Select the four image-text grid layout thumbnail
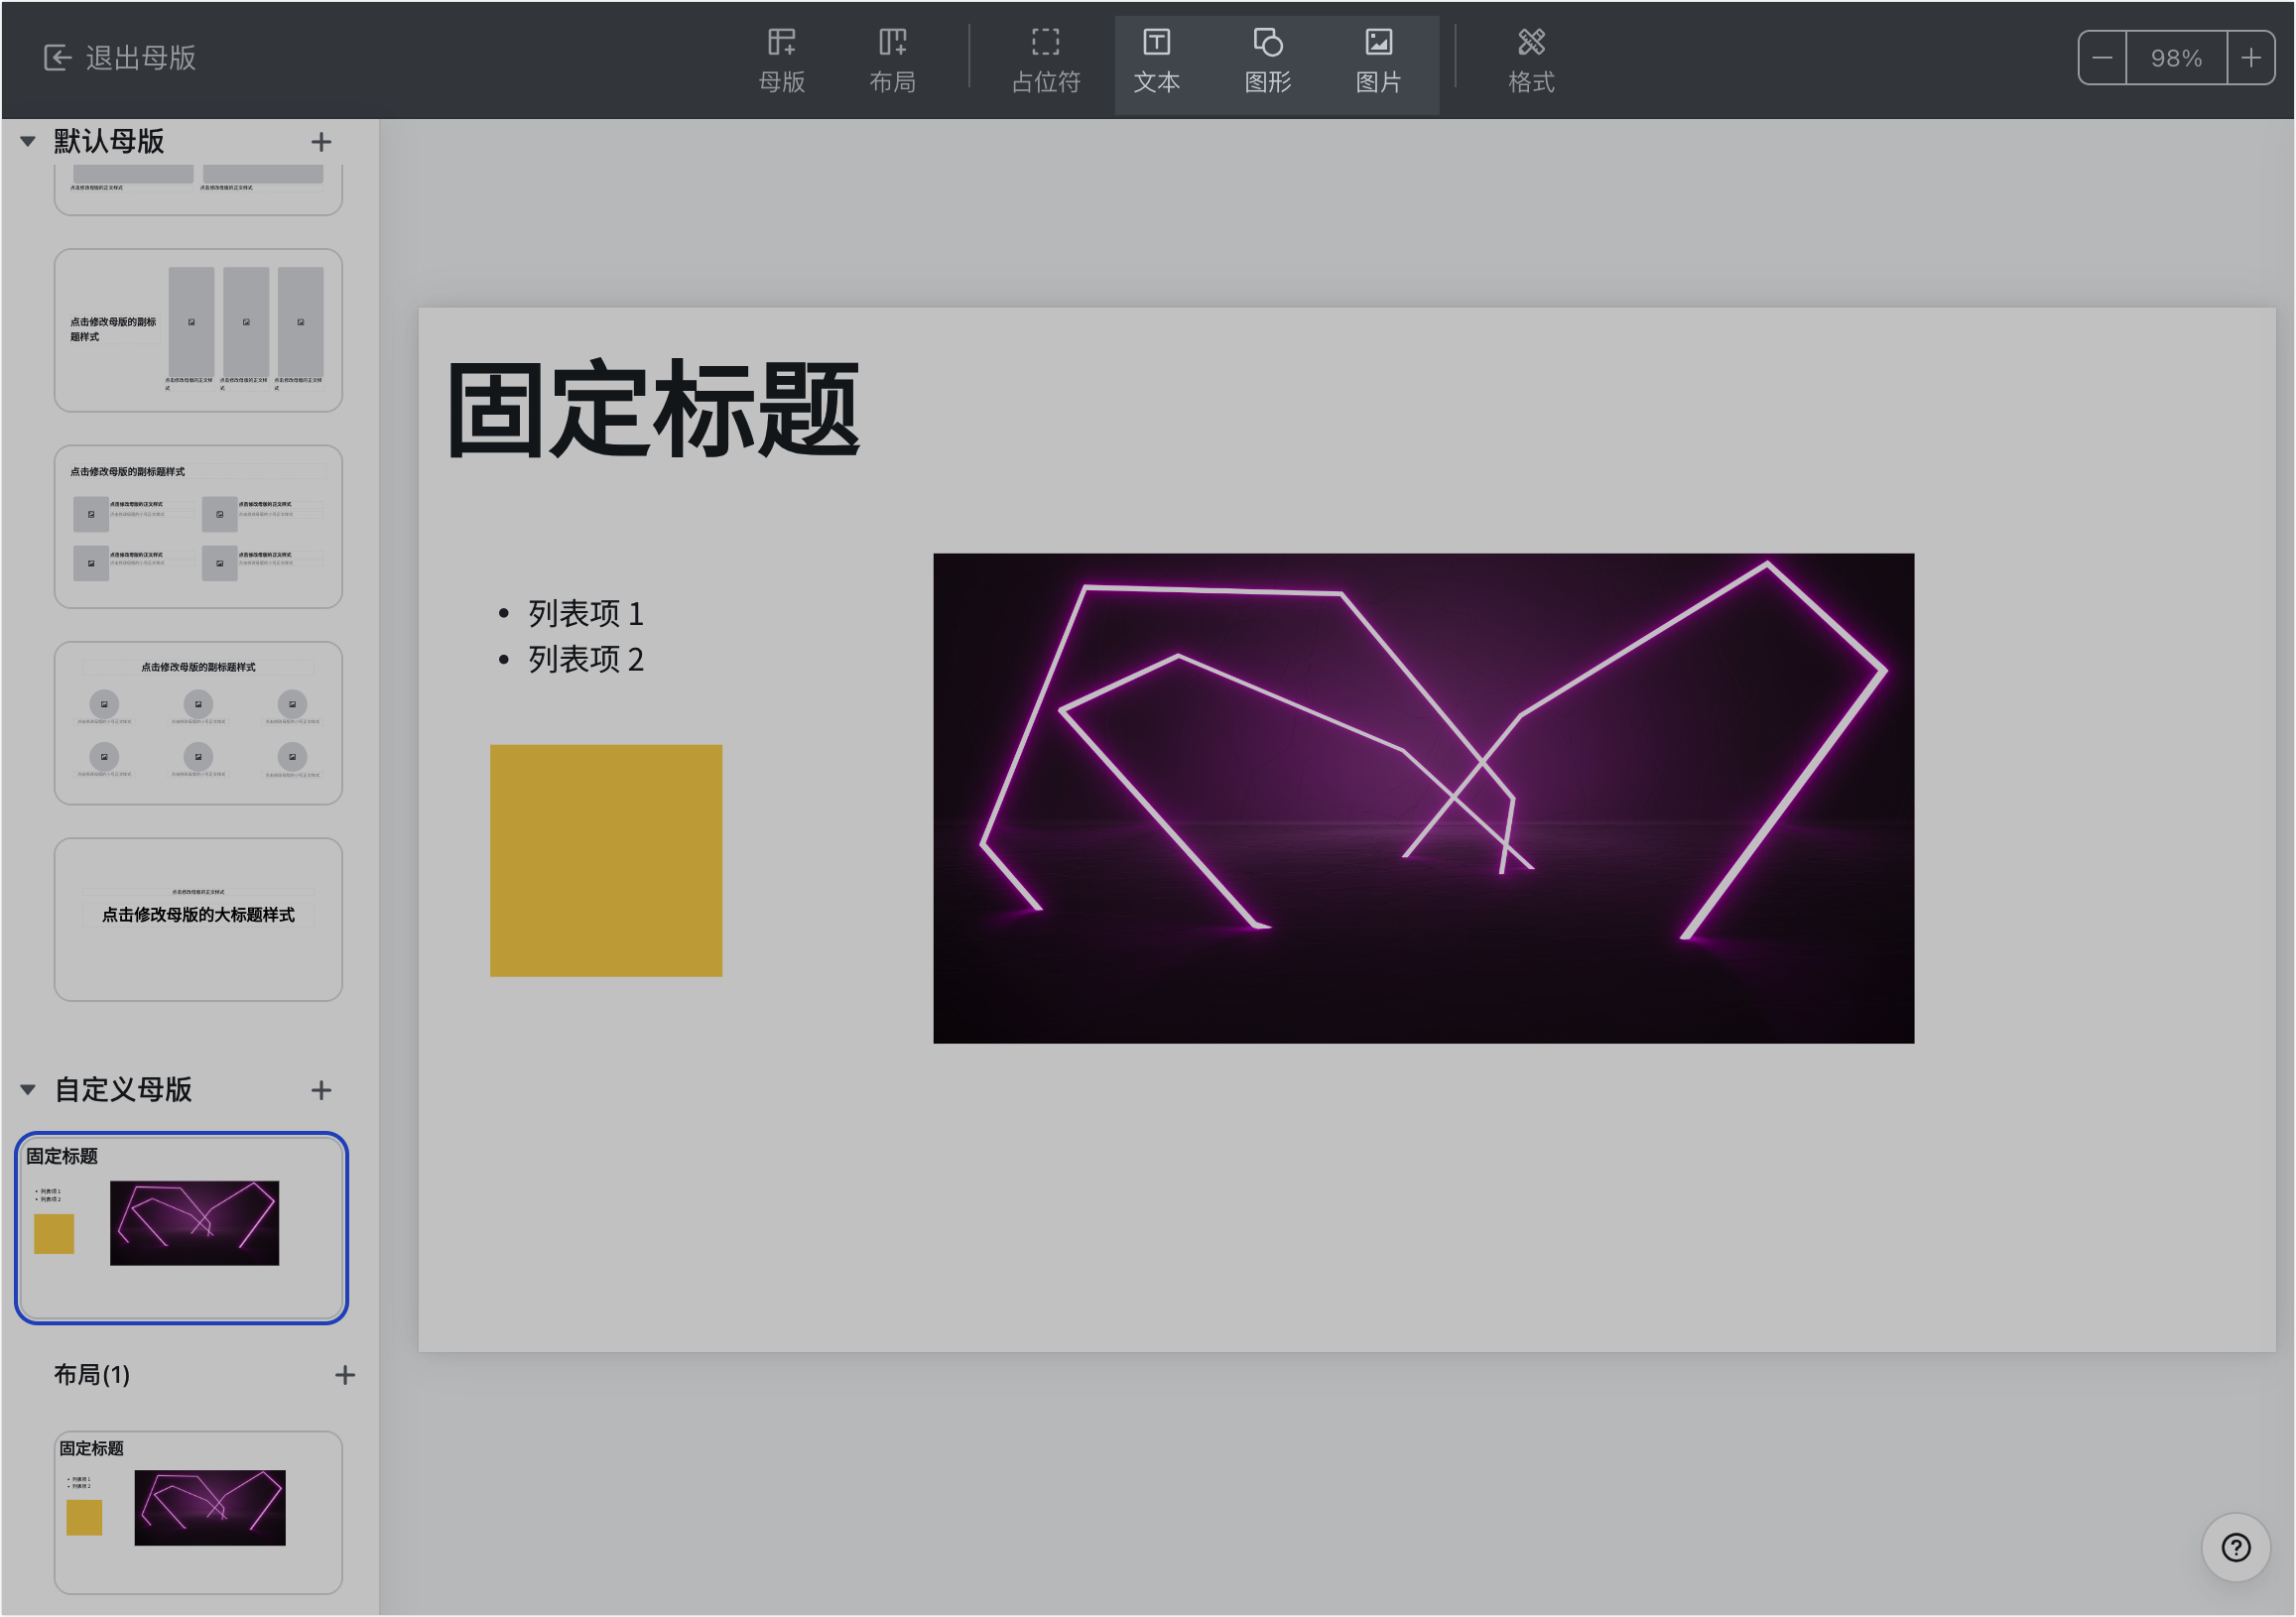2296x1617 pixels. tap(198, 527)
